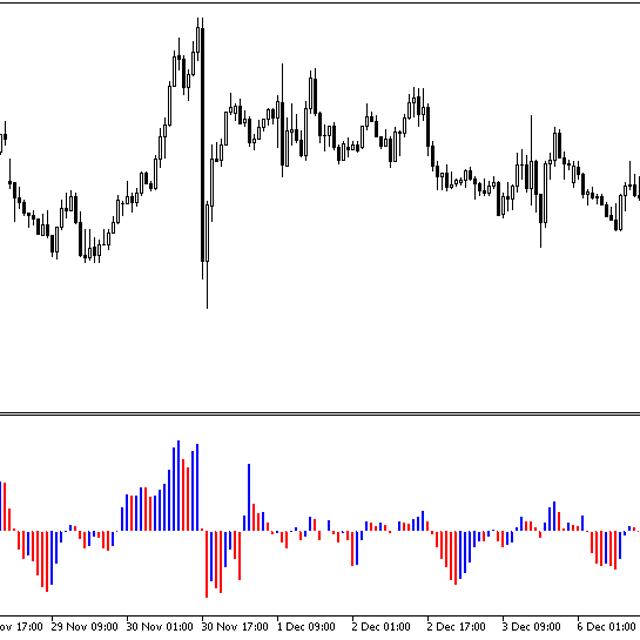Image resolution: width=640 pixels, height=640 pixels.
Task: Select the longest red negative histogram bar
Action: [x=207, y=563]
